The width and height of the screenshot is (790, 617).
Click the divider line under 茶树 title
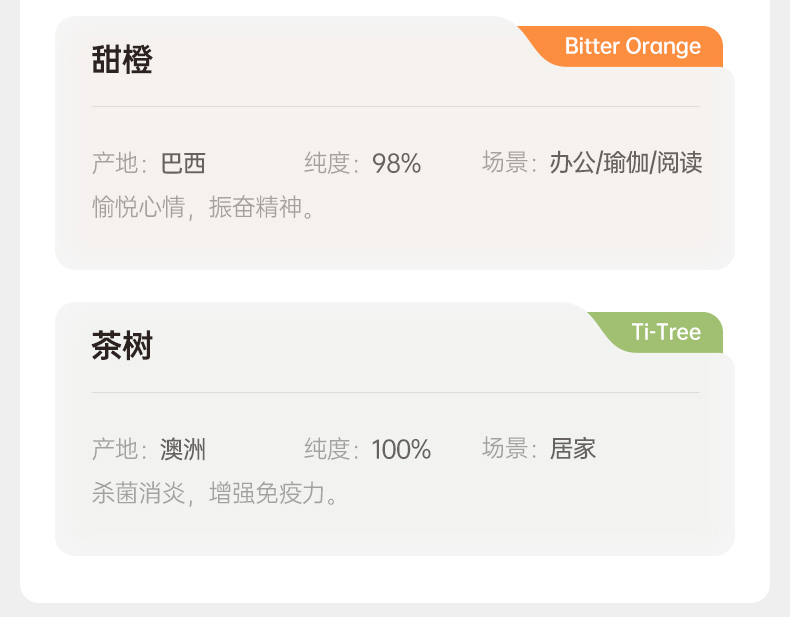coord(396,392)
